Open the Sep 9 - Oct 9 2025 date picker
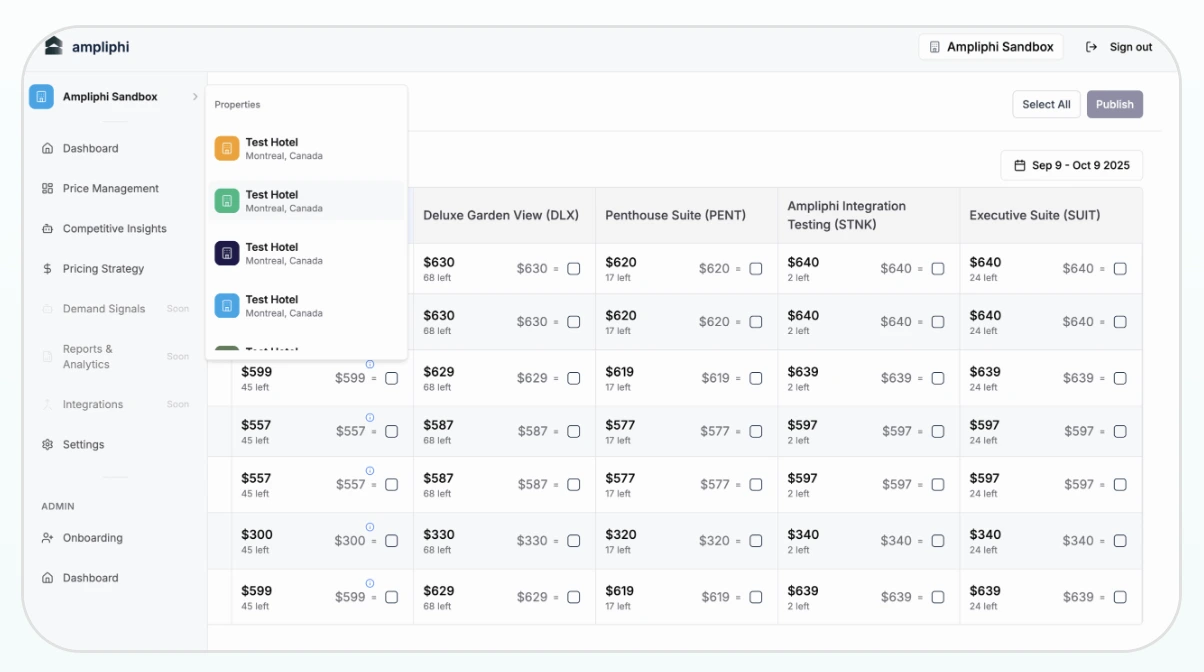Viewport: 1204px width, 672px height. coord(1071,165)
